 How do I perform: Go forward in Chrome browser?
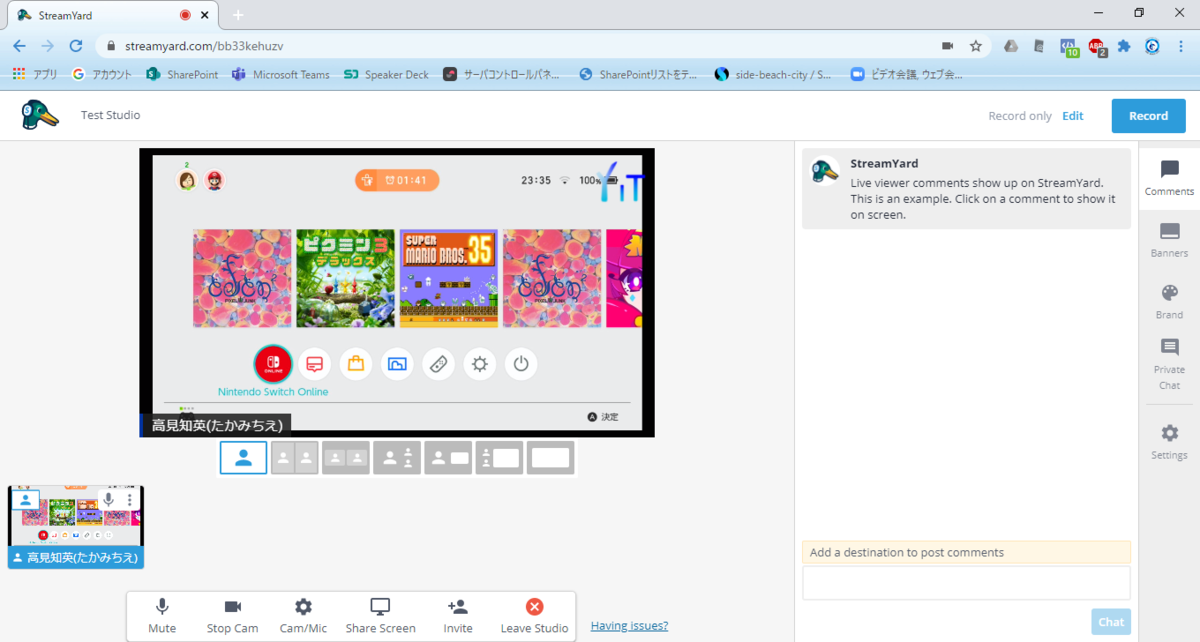48,46
